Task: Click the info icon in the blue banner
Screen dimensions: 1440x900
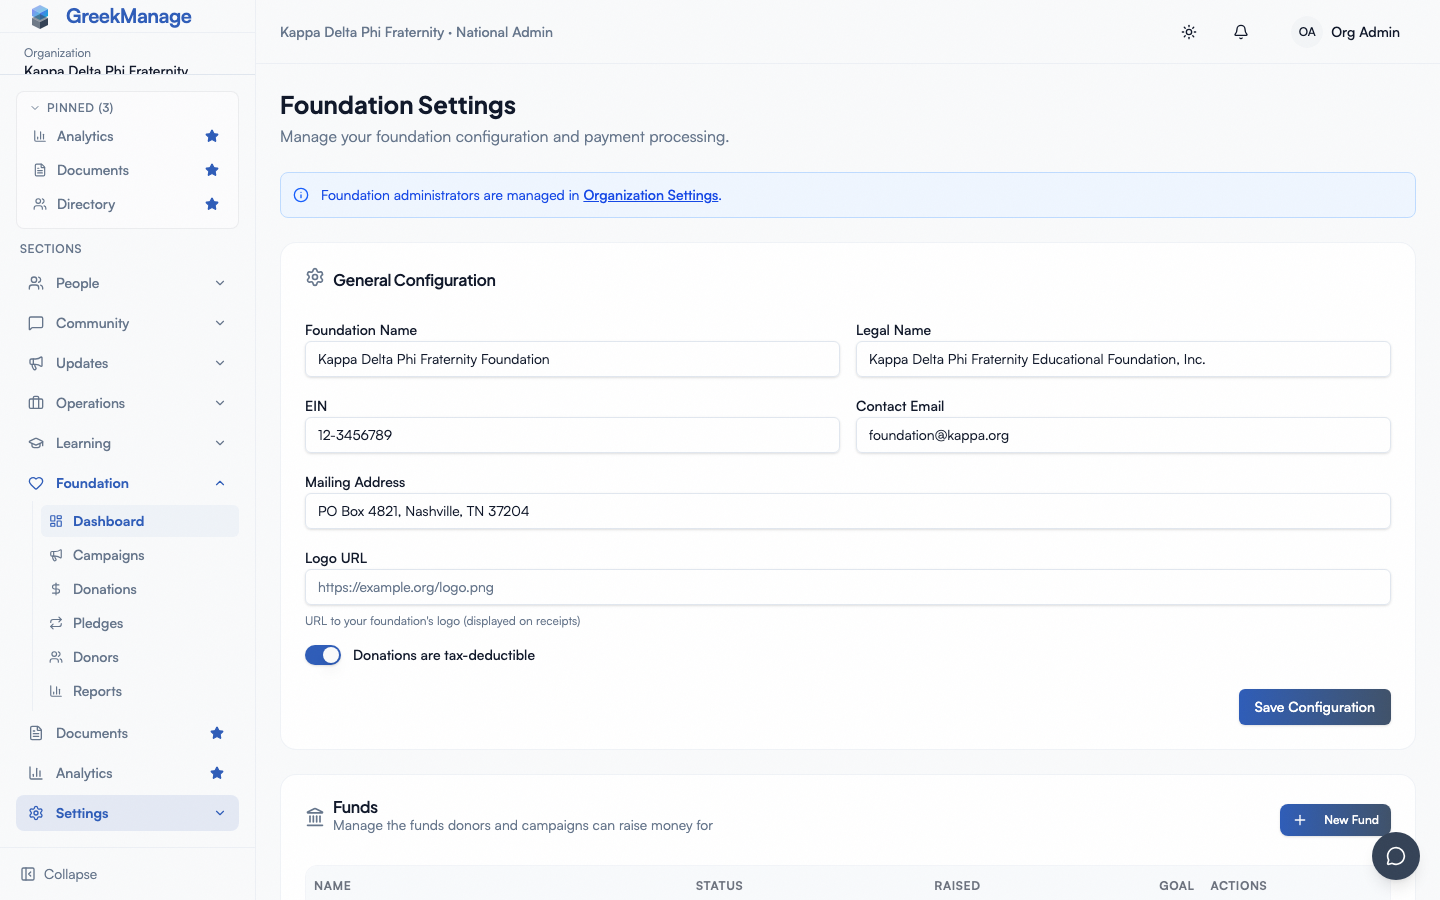Action: 301,195
